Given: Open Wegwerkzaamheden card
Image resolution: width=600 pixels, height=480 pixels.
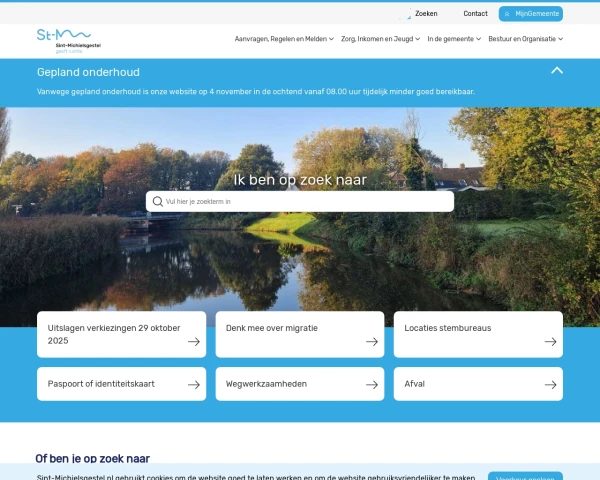Looking at the screenshot, I should 300,384.
